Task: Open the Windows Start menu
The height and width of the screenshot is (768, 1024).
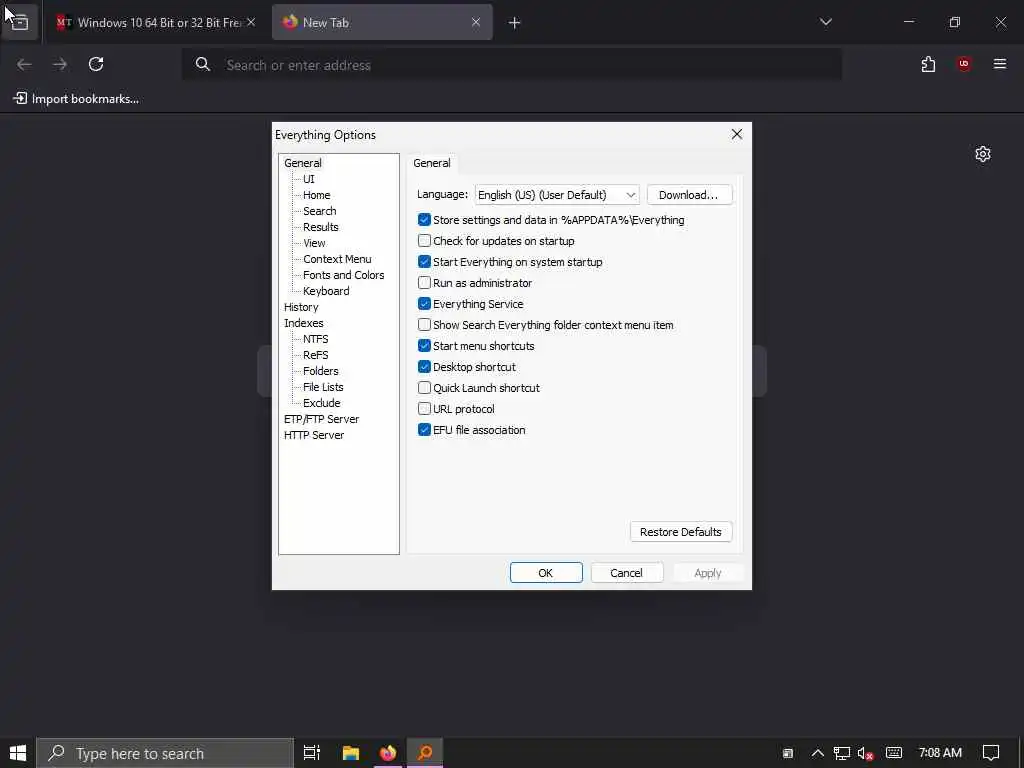Action: tap(18, 753)
